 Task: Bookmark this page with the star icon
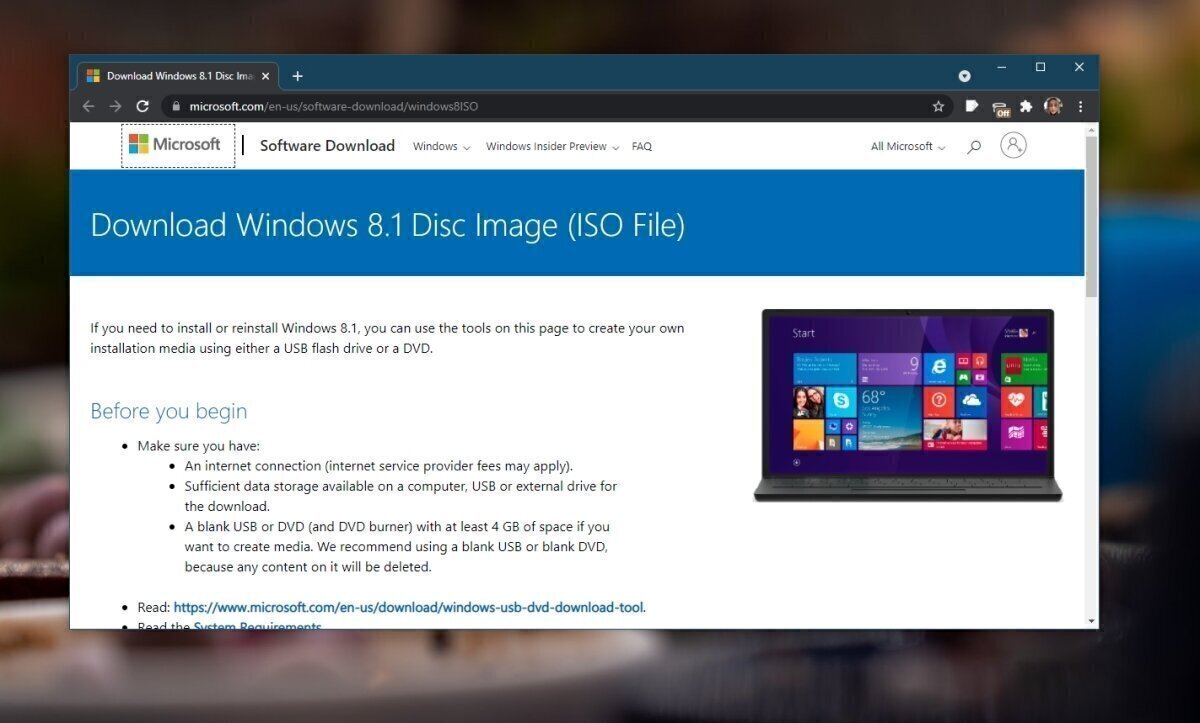tap(937, 106)
